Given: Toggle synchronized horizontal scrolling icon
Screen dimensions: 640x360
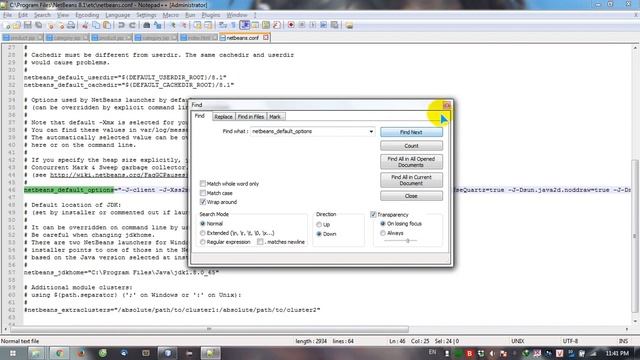Looking at the screenshot, I should pyautogui.click(x=209, y=25).
